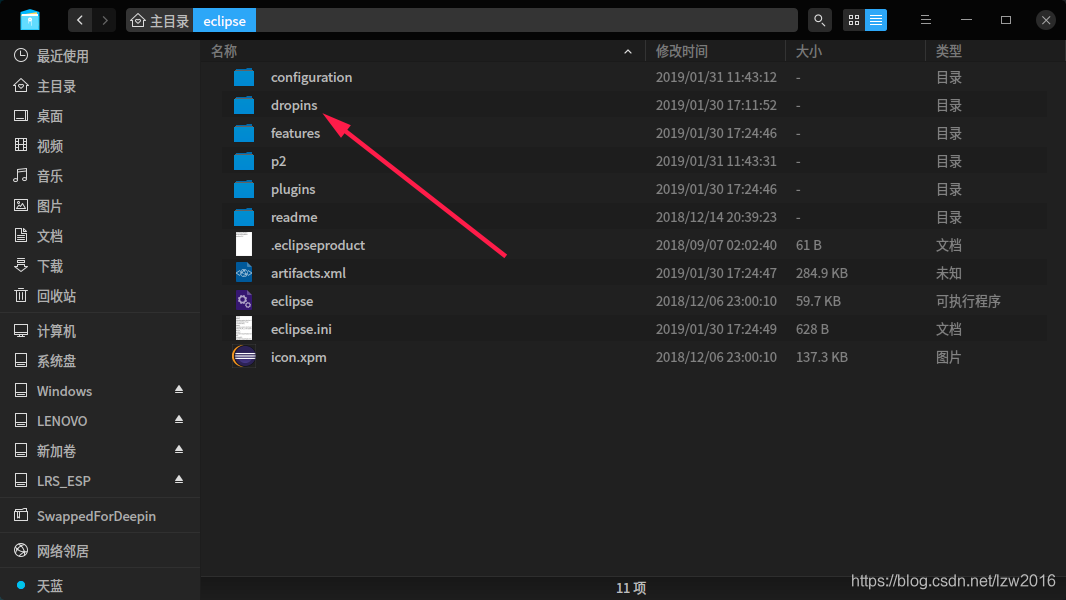Select the .eclipseproduct file icon
The image size is (1066, 600).
point(244,245)
